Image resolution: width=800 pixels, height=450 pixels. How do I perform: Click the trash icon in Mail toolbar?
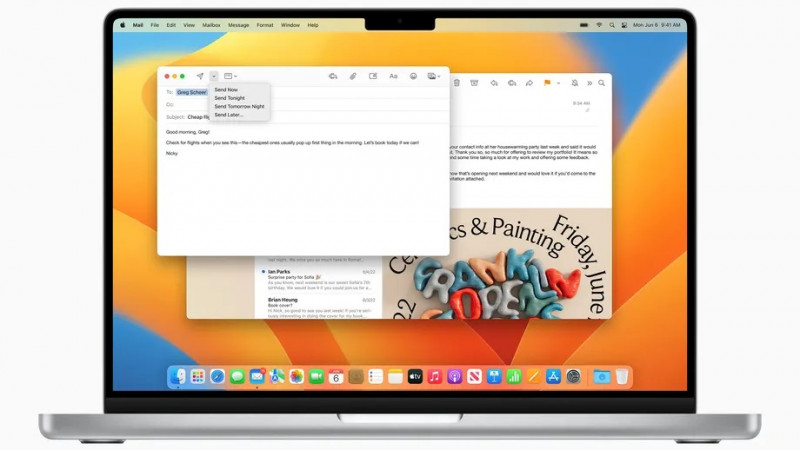point(456,83)
